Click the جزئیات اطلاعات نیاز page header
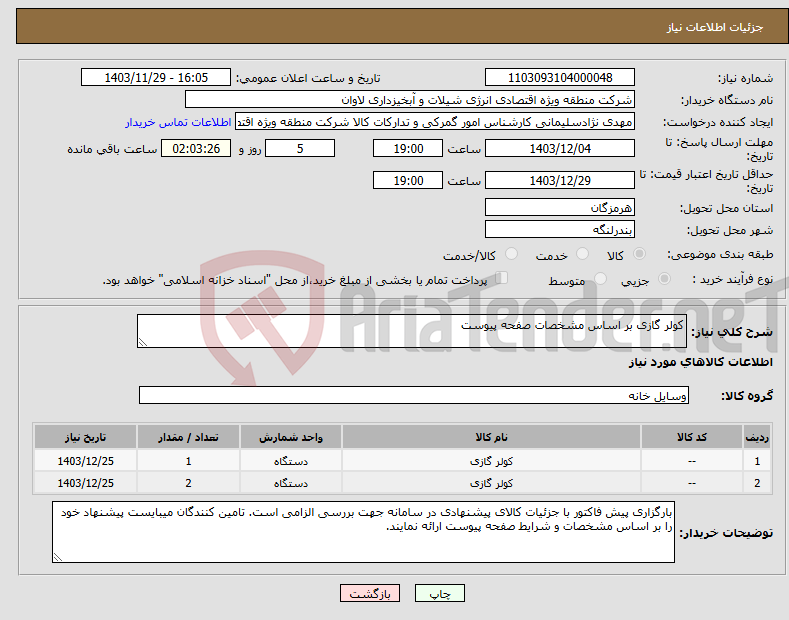The height and width of the screenshot is (620, 789). [715, 27]
